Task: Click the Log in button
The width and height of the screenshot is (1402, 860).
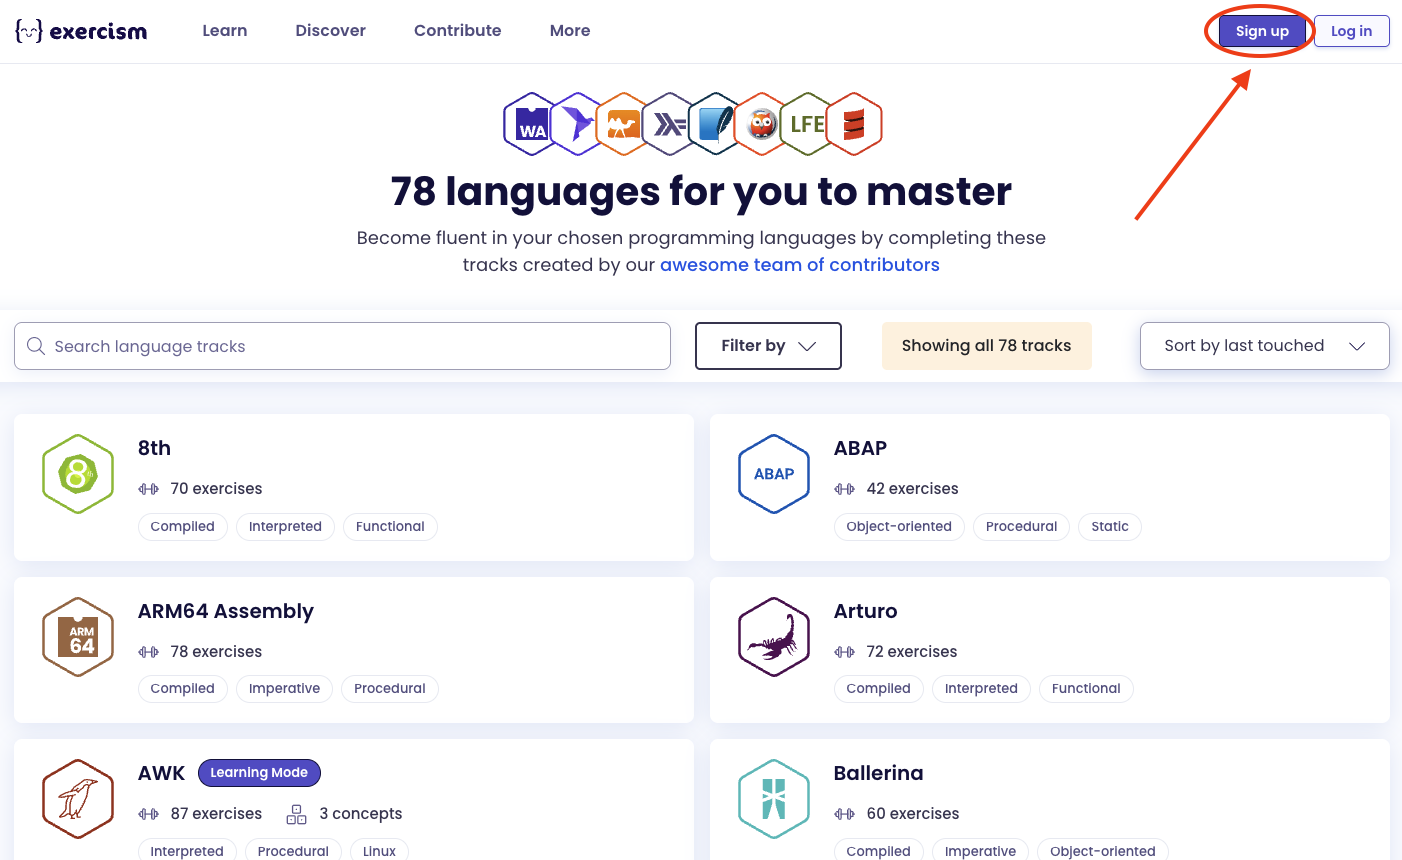Action: pos(1351,31)
